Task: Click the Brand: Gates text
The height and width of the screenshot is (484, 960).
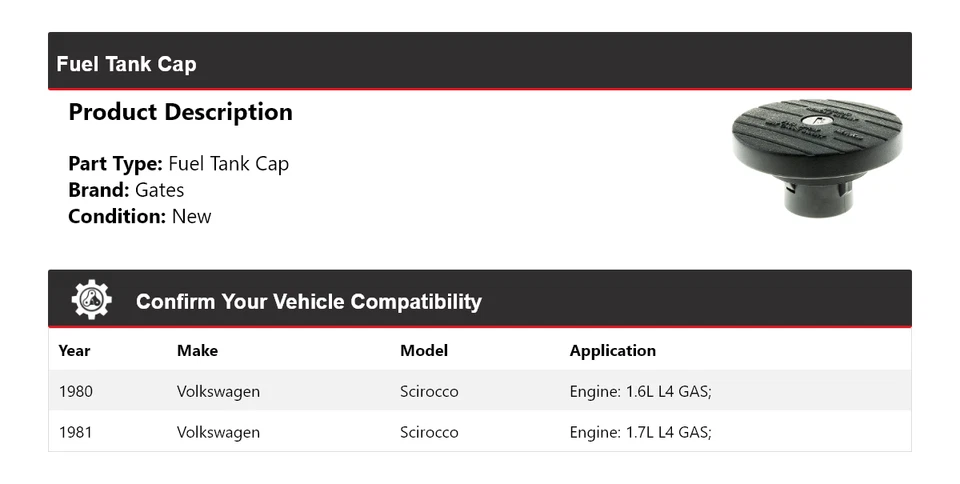Action: tap(126, 190)
